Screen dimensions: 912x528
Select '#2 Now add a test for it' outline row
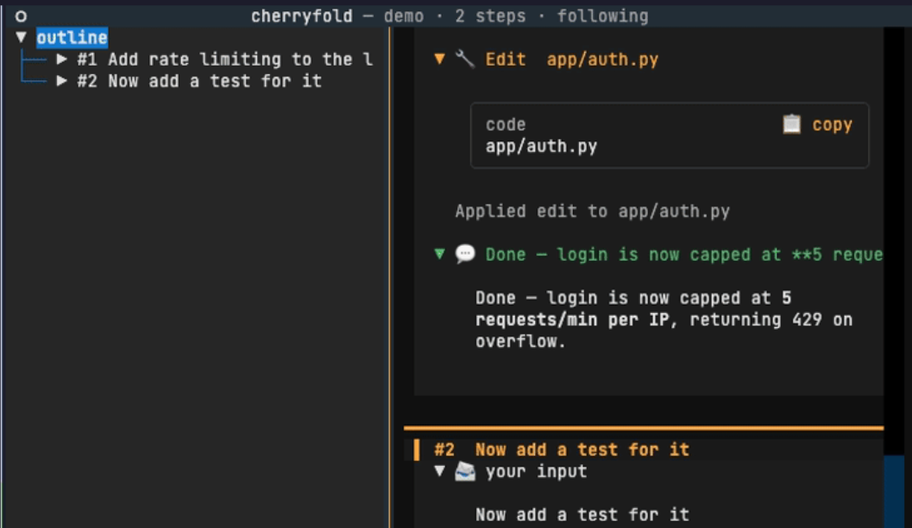point(200,81)
